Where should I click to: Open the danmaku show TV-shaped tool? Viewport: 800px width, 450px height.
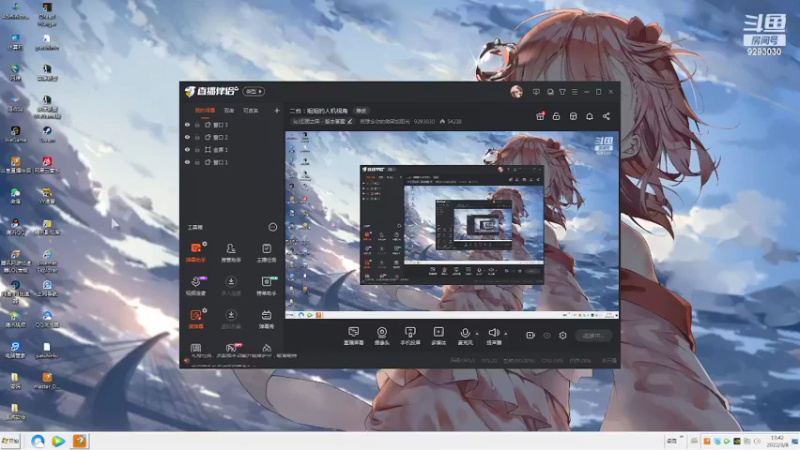click(x=266, y=318)
